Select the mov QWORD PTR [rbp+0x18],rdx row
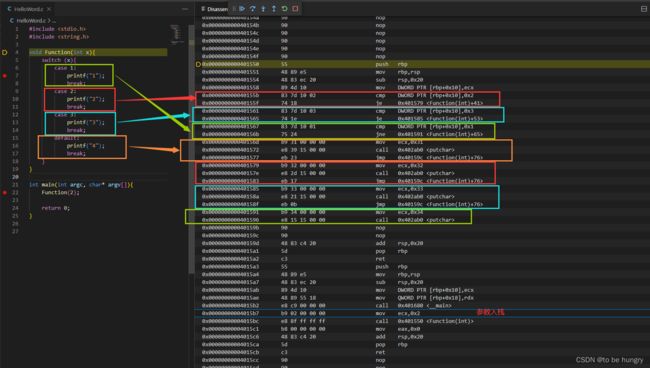This screenshot has height=368, width=650. pyautogui.click(x=422, y=298)
